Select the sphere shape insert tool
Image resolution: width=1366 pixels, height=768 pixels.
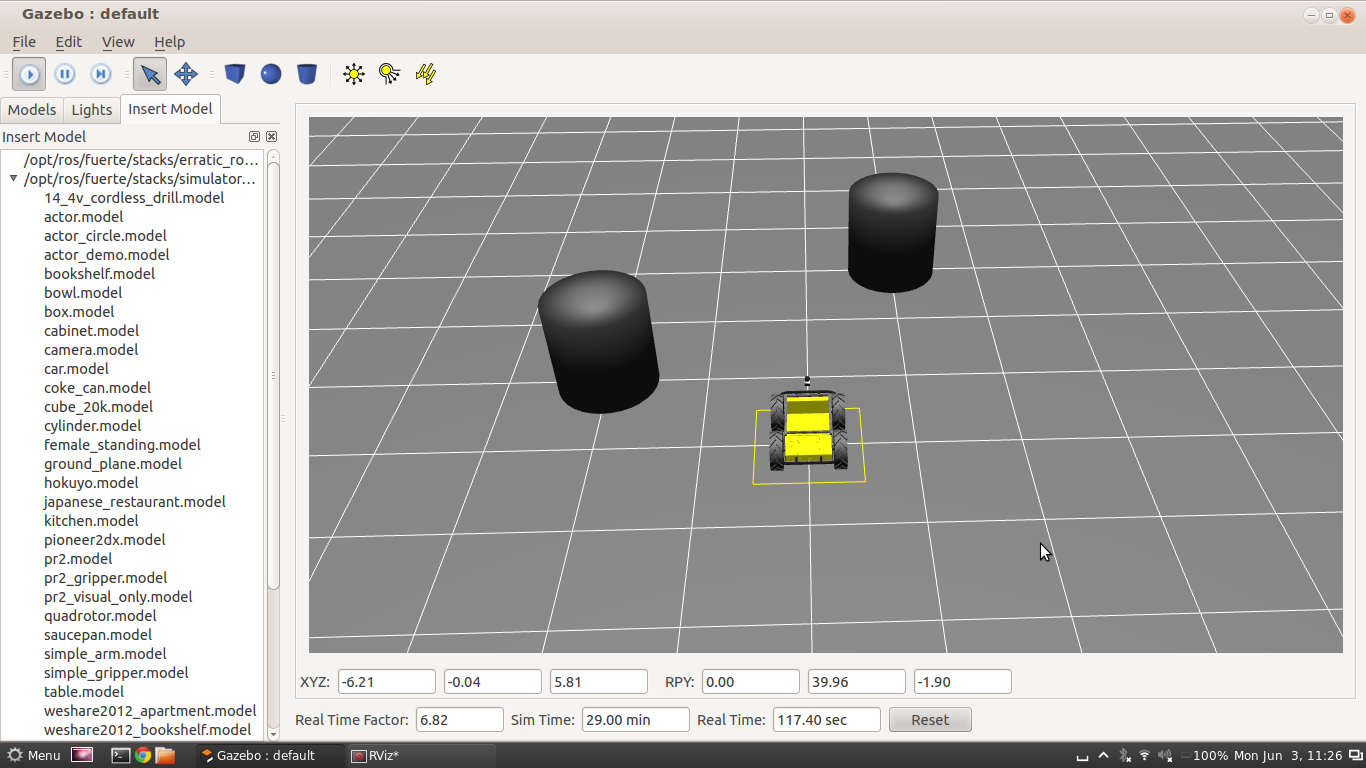(x=271, y=74)
